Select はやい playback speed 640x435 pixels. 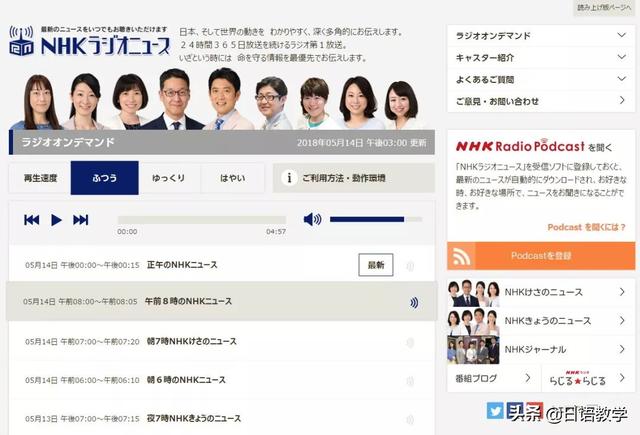point(233,178)
